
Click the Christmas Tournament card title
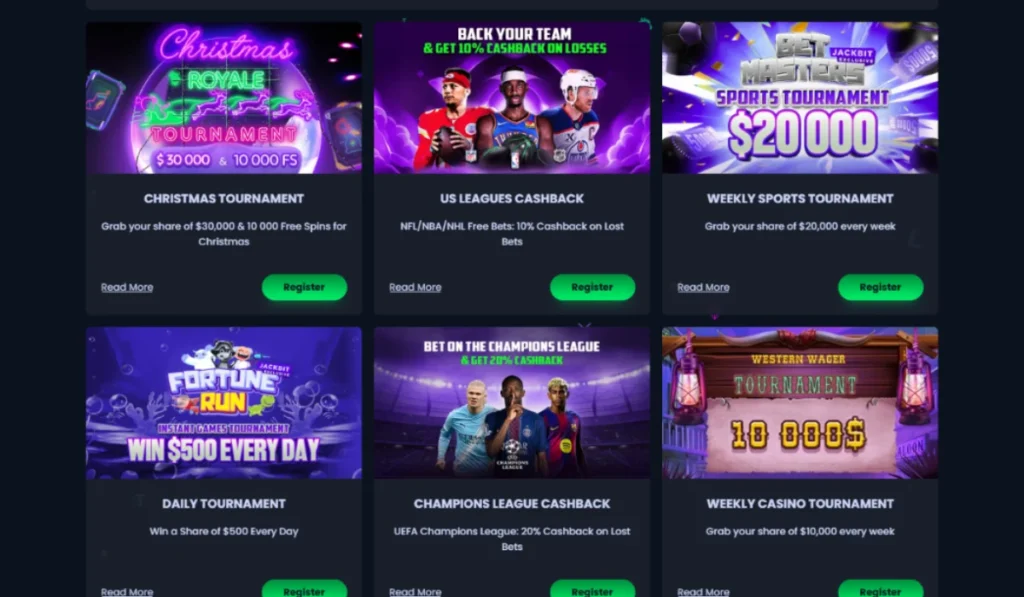point(224,199)
